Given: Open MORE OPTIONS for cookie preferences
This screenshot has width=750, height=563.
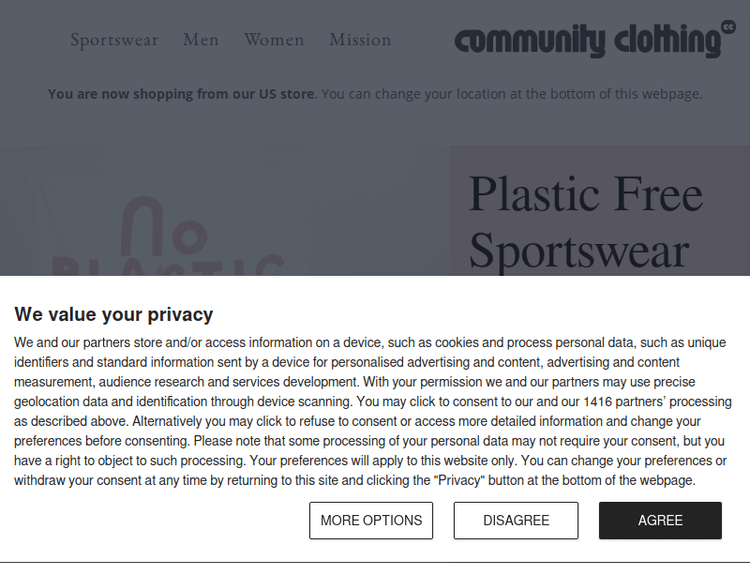Looking at the screenshot, I should pyautogui.click(x=371, y=520).
